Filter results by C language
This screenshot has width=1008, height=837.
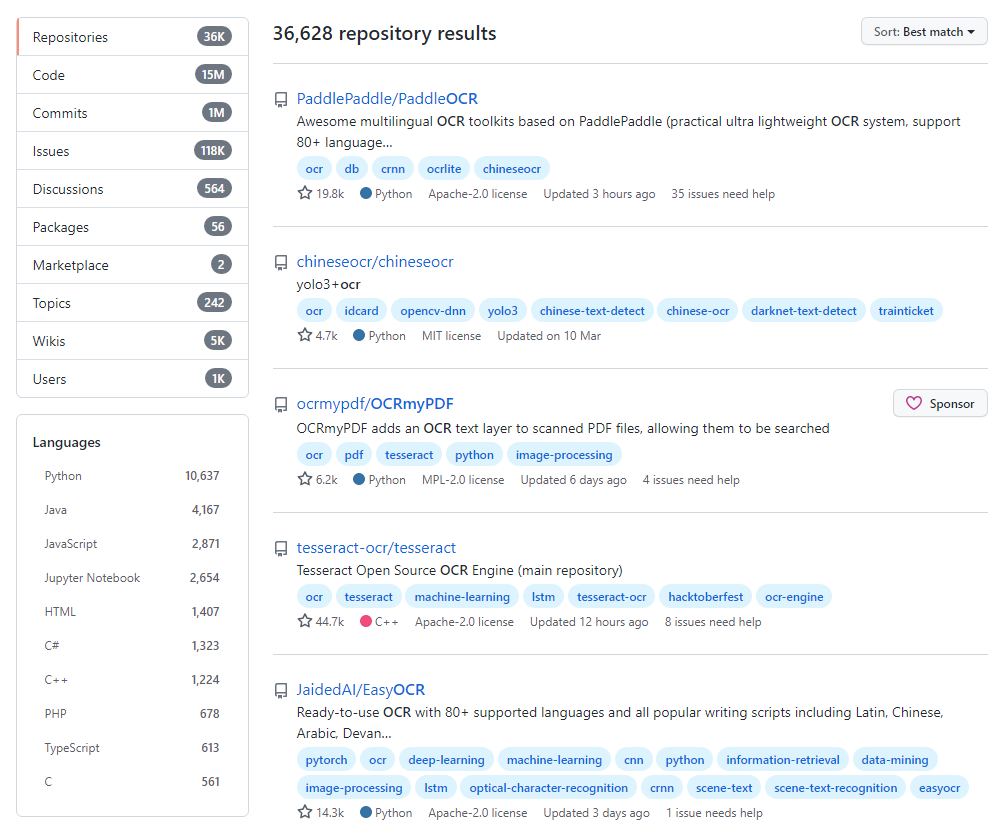(132, 782)
